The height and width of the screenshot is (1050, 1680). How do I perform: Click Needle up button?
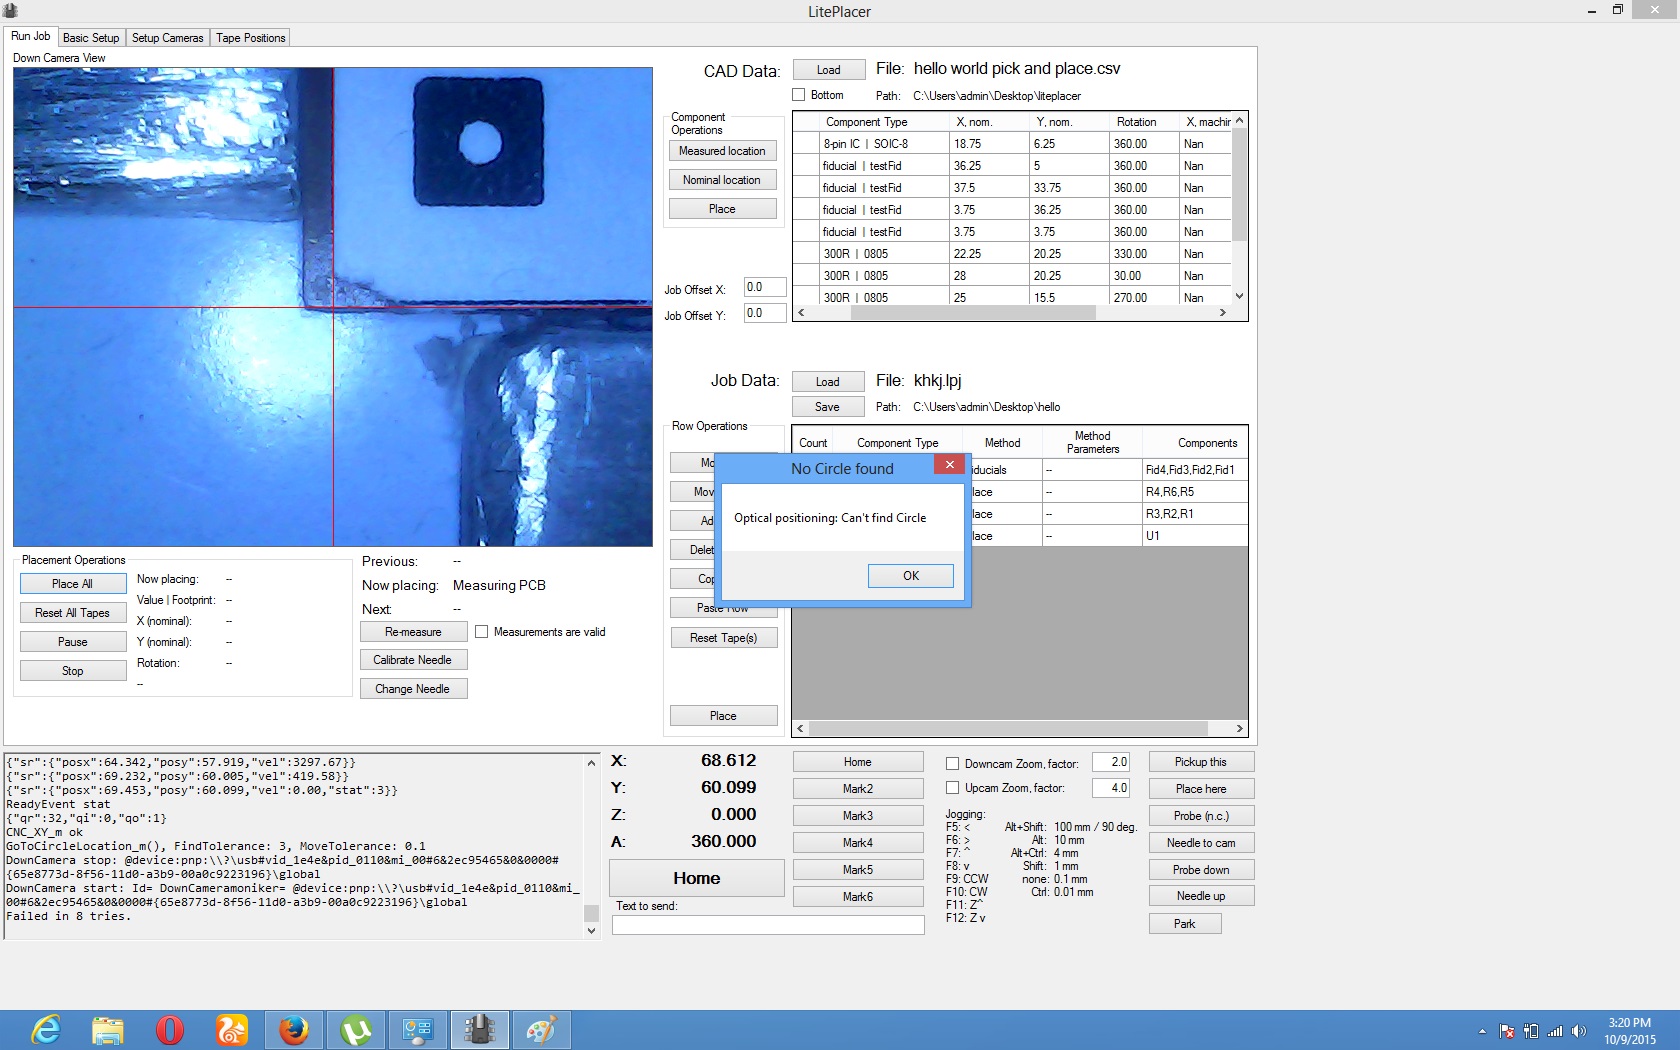(1201, 896)
